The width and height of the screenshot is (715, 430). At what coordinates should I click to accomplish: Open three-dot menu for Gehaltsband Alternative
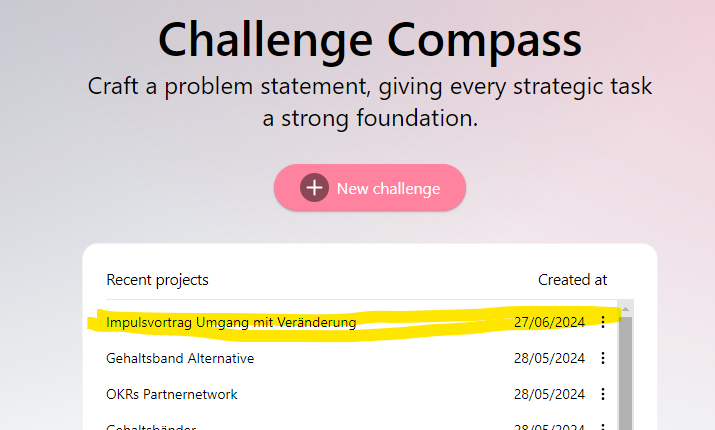pos(603,358)
